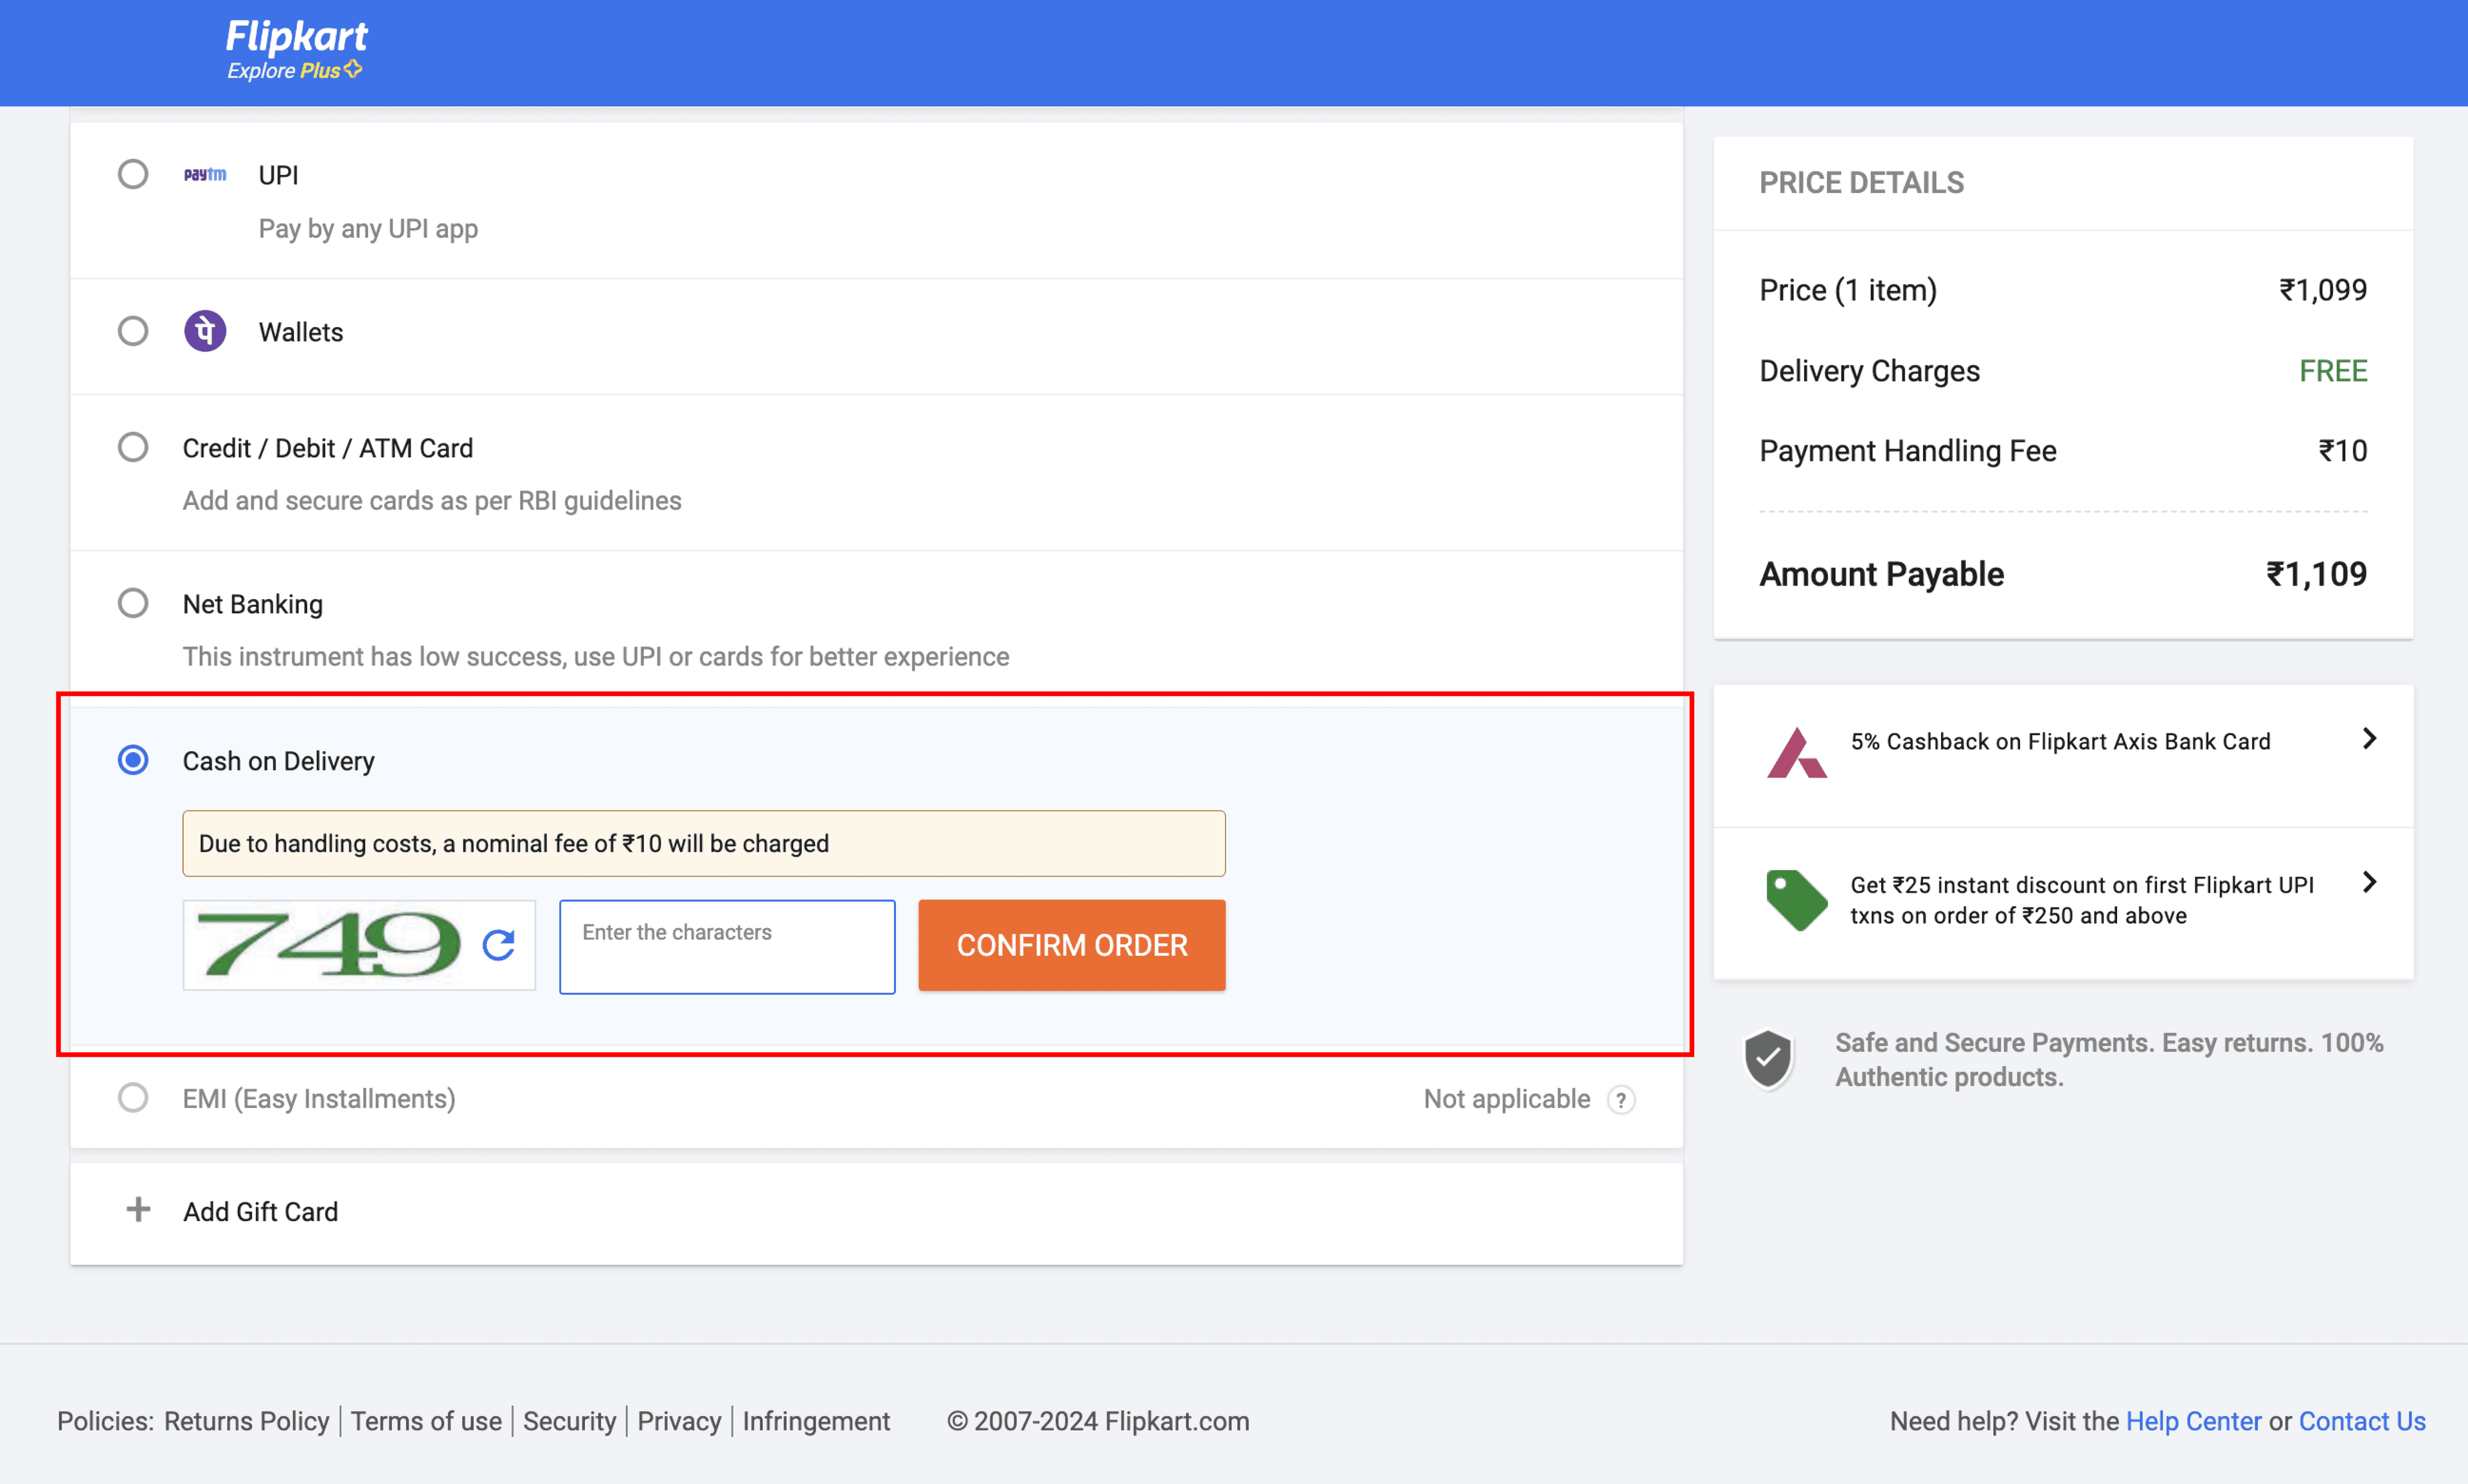Expand the ₹25 Flipkart UPI discount arrow

[2368, 882]
